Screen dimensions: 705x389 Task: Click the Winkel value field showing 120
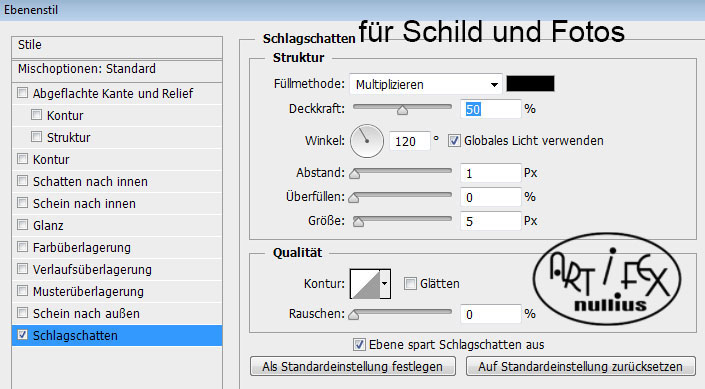coord(410,142)
